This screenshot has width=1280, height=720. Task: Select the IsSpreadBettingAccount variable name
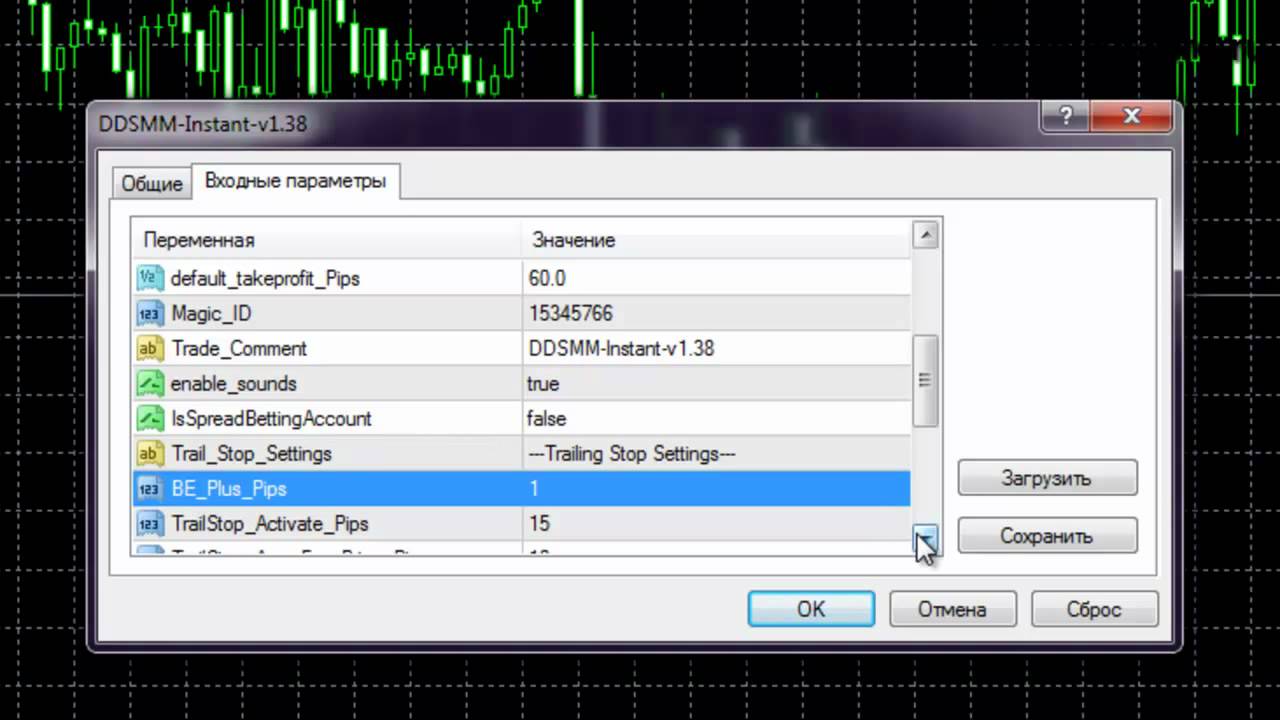(x=271, y=418)
